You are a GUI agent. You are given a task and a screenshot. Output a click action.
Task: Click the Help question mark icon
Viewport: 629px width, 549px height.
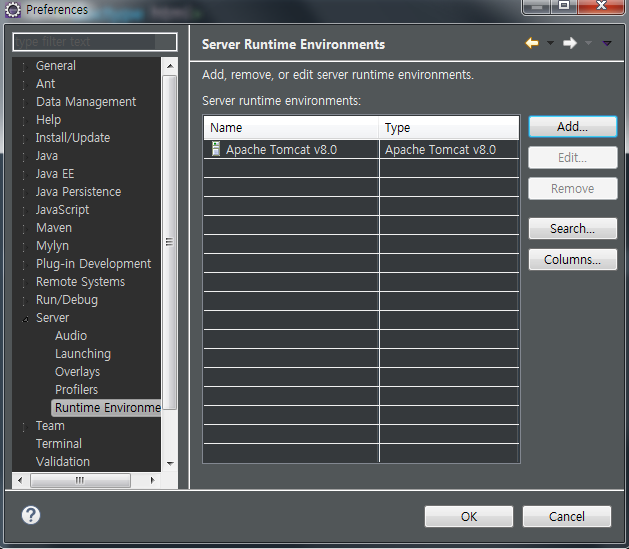pos(31,515)
